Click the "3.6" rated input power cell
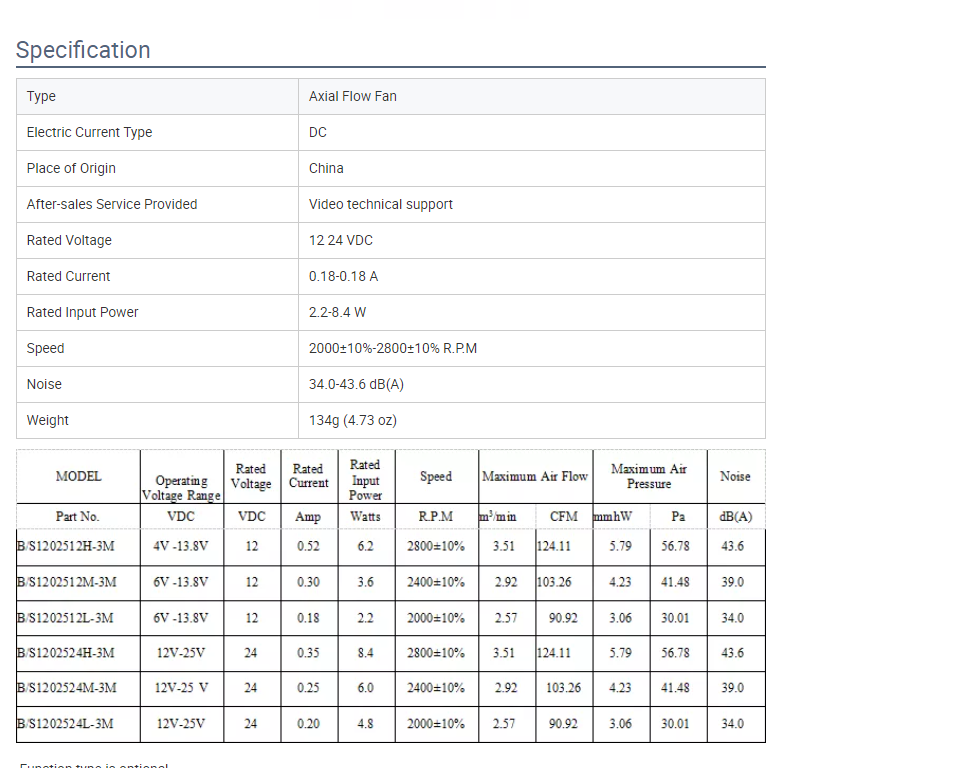 (366, 582)
